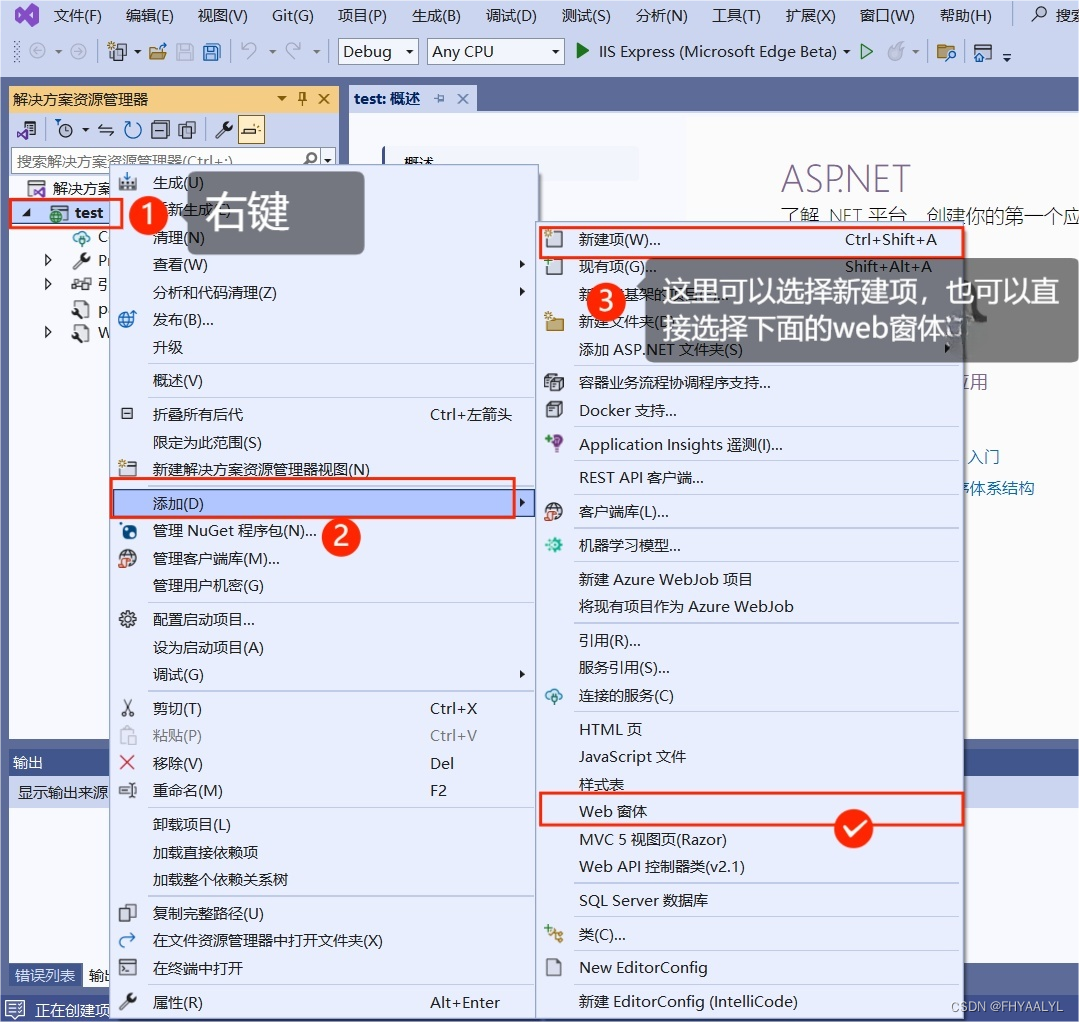Open the 调试(D) menu

coord(511,15)
